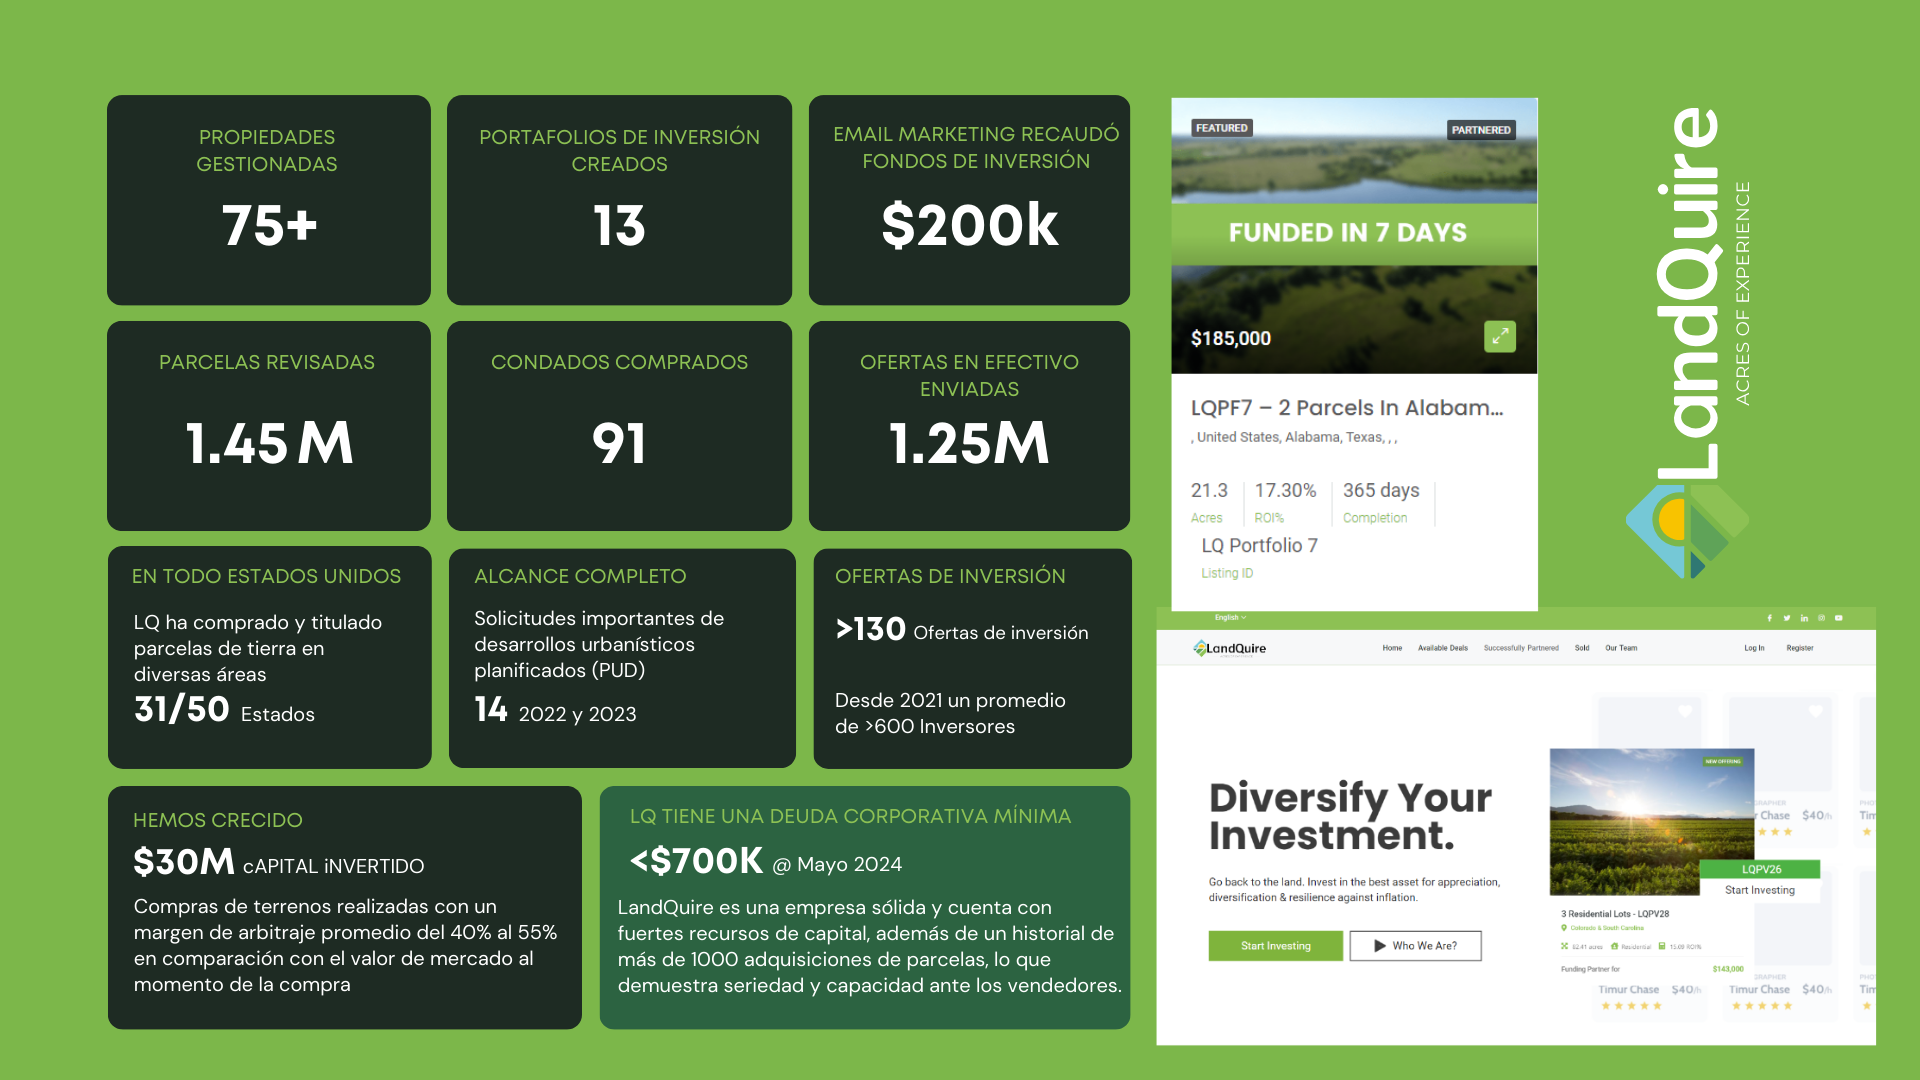1920x1080 pixels.
Task: Click the Diversify Your Investment headline
Action: (1350, 816)
